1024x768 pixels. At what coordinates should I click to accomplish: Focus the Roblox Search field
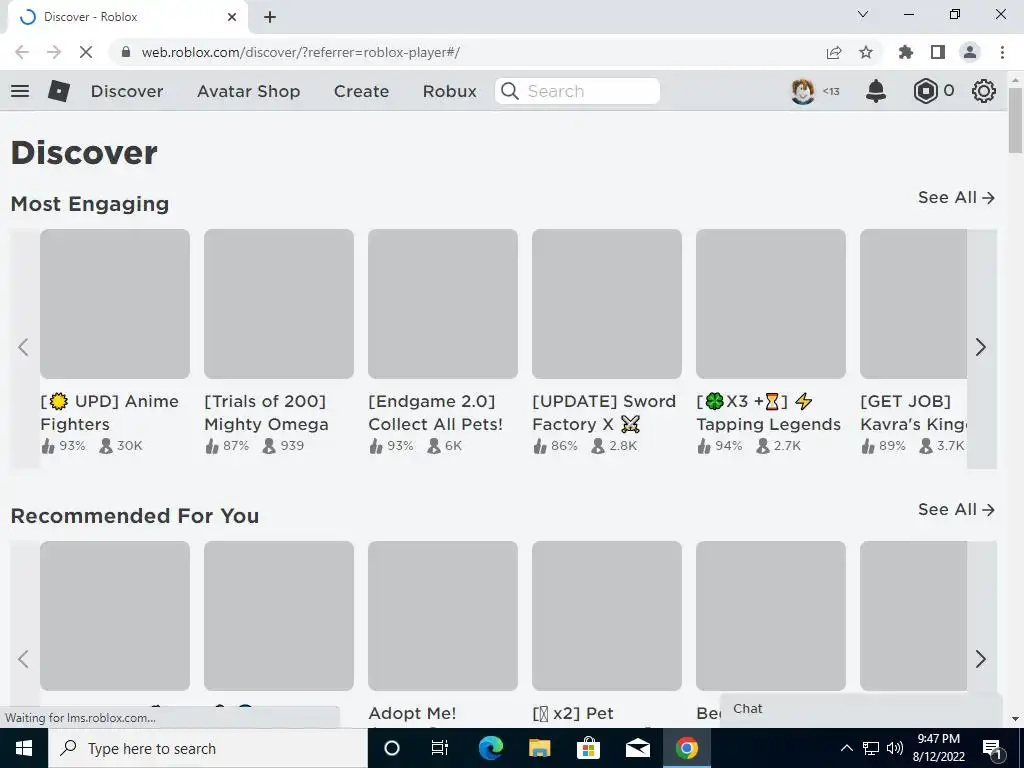tap(577, 91)
